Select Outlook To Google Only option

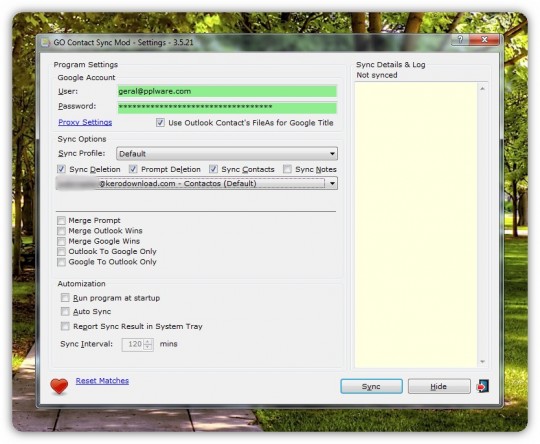[x=61, y=251]
